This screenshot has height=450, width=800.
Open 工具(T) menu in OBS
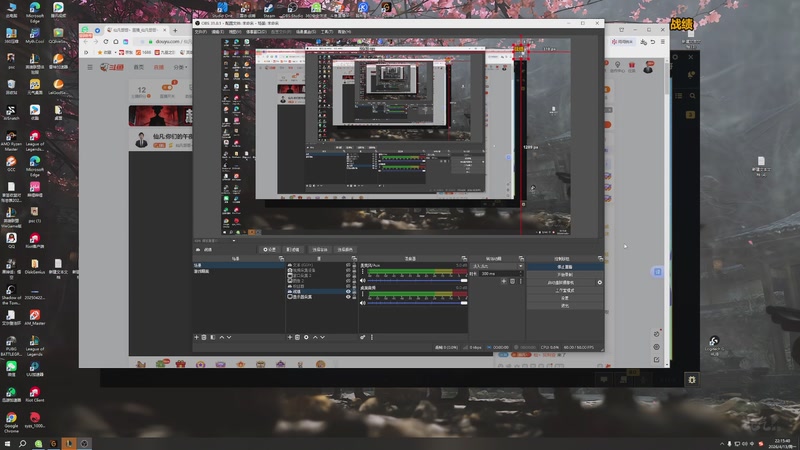tap(327, 32)
